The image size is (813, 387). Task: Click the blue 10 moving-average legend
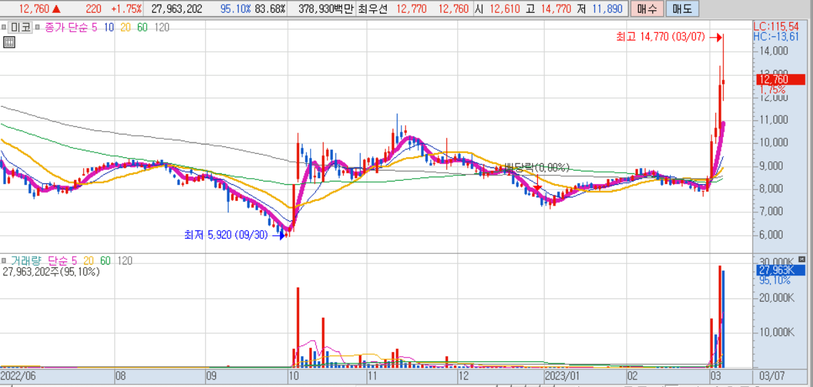click(x=109, y=27)
